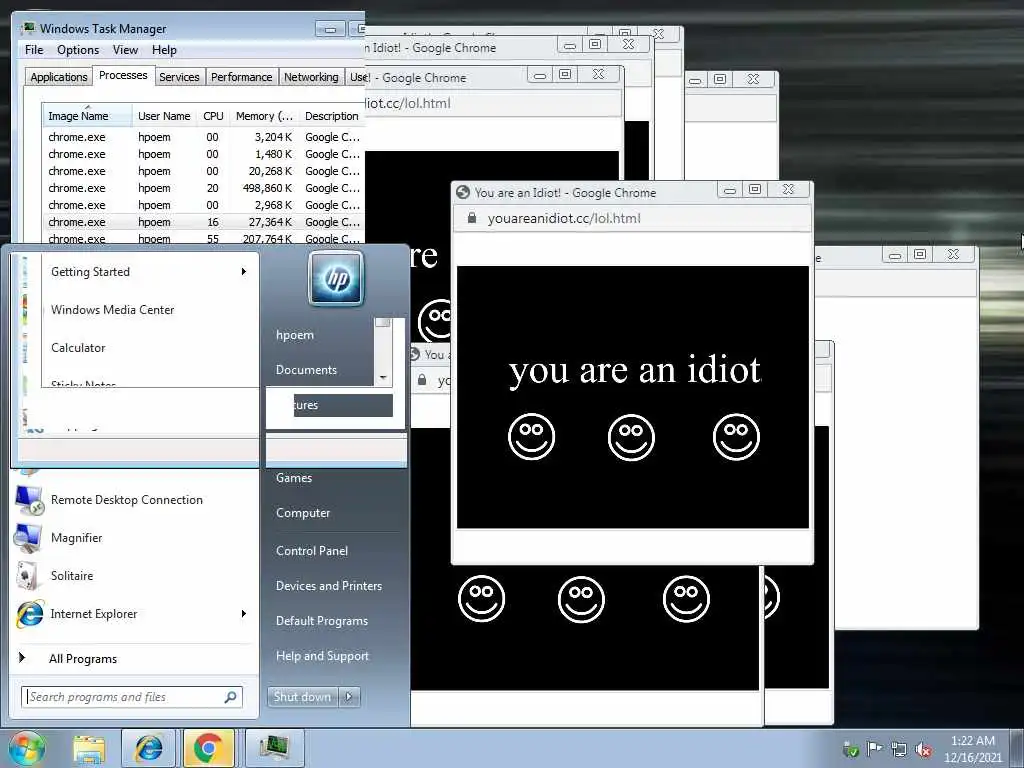
Task: Open Devices and Printers
Action: point(328,586)
